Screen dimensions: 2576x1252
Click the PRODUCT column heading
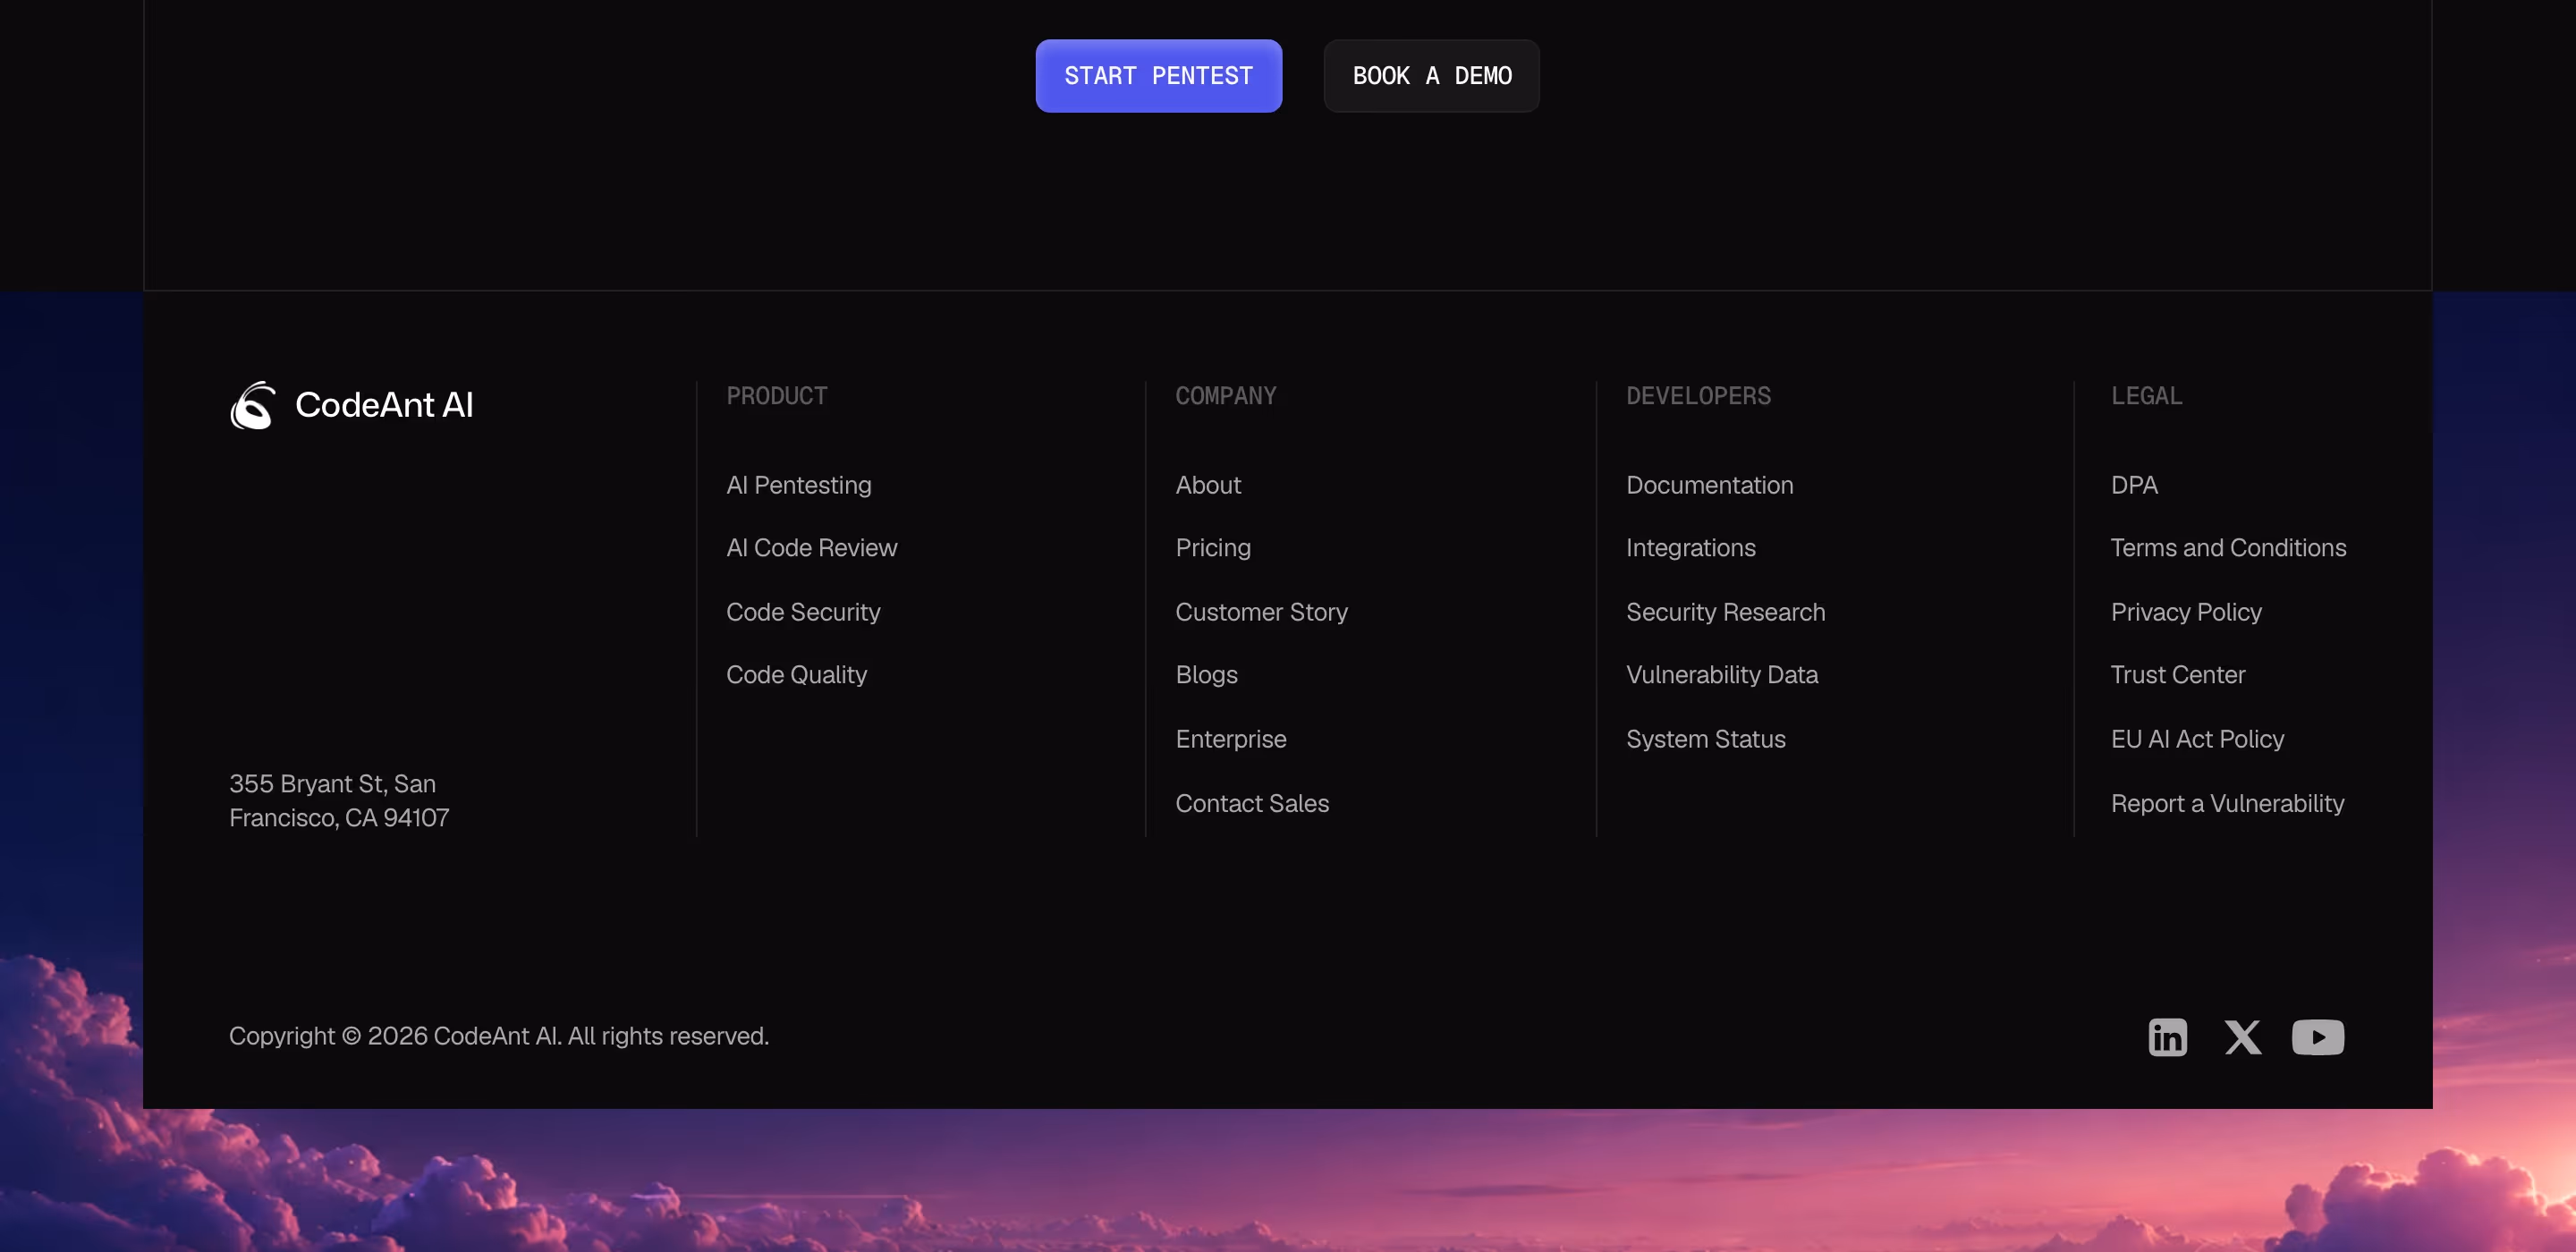(x=776, y=396)
